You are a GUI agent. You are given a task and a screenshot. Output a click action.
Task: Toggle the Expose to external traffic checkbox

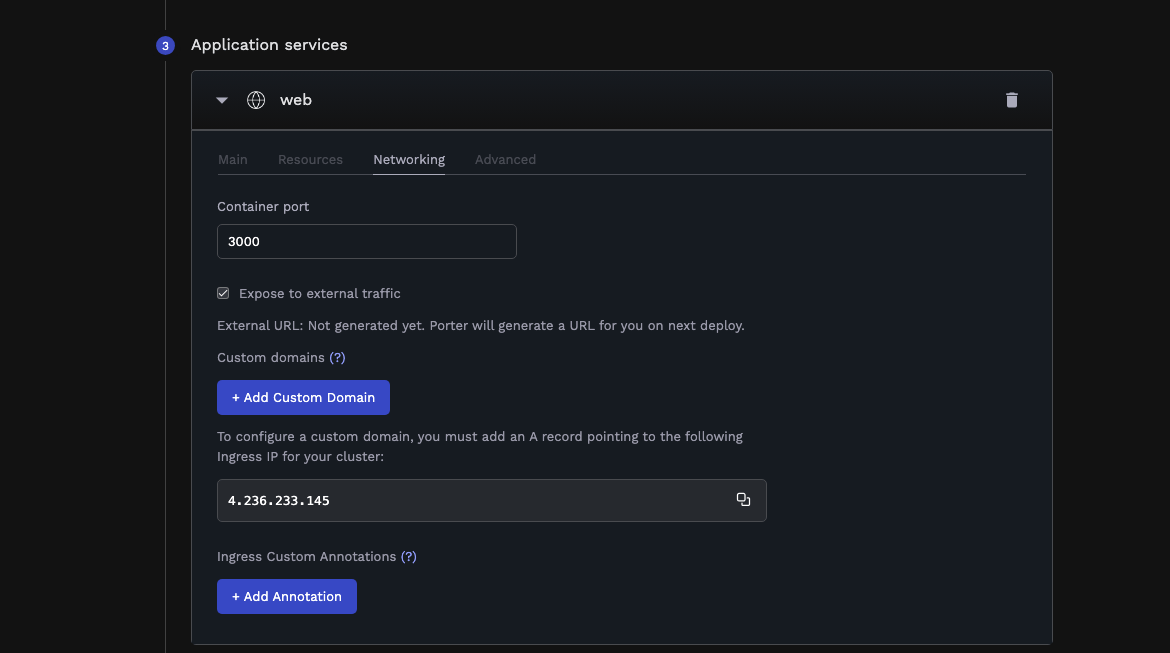(x=223, y=293)
